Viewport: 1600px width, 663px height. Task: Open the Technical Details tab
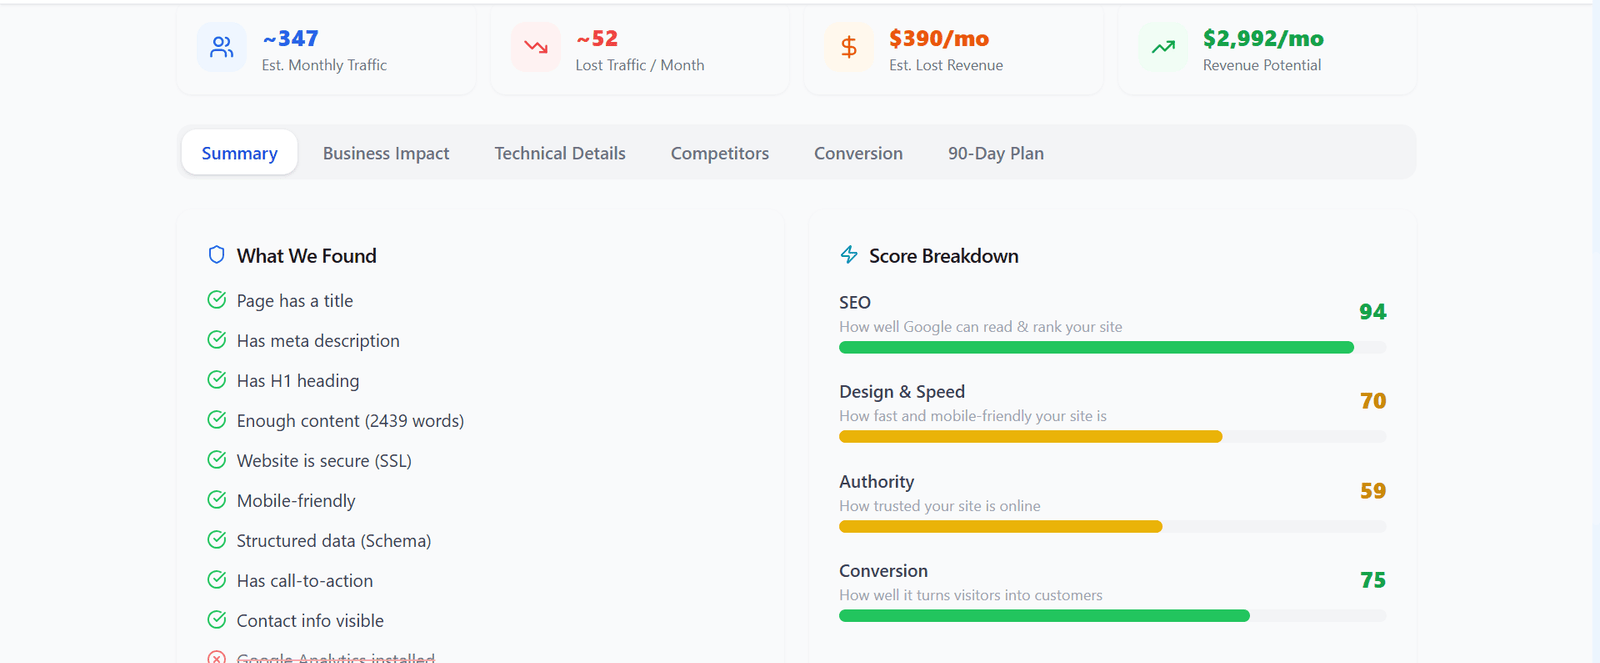click(x=560, y=153)
